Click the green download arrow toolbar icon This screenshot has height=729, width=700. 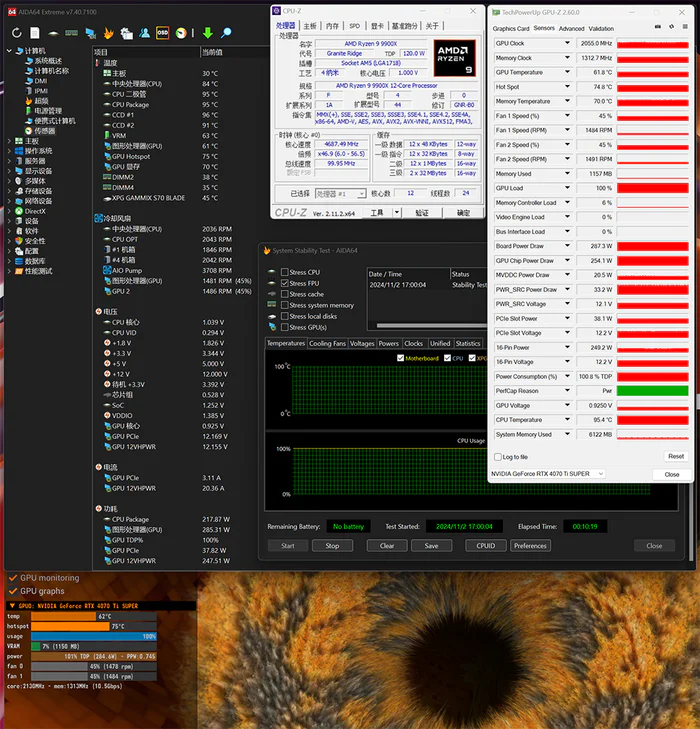coord(207,33)
